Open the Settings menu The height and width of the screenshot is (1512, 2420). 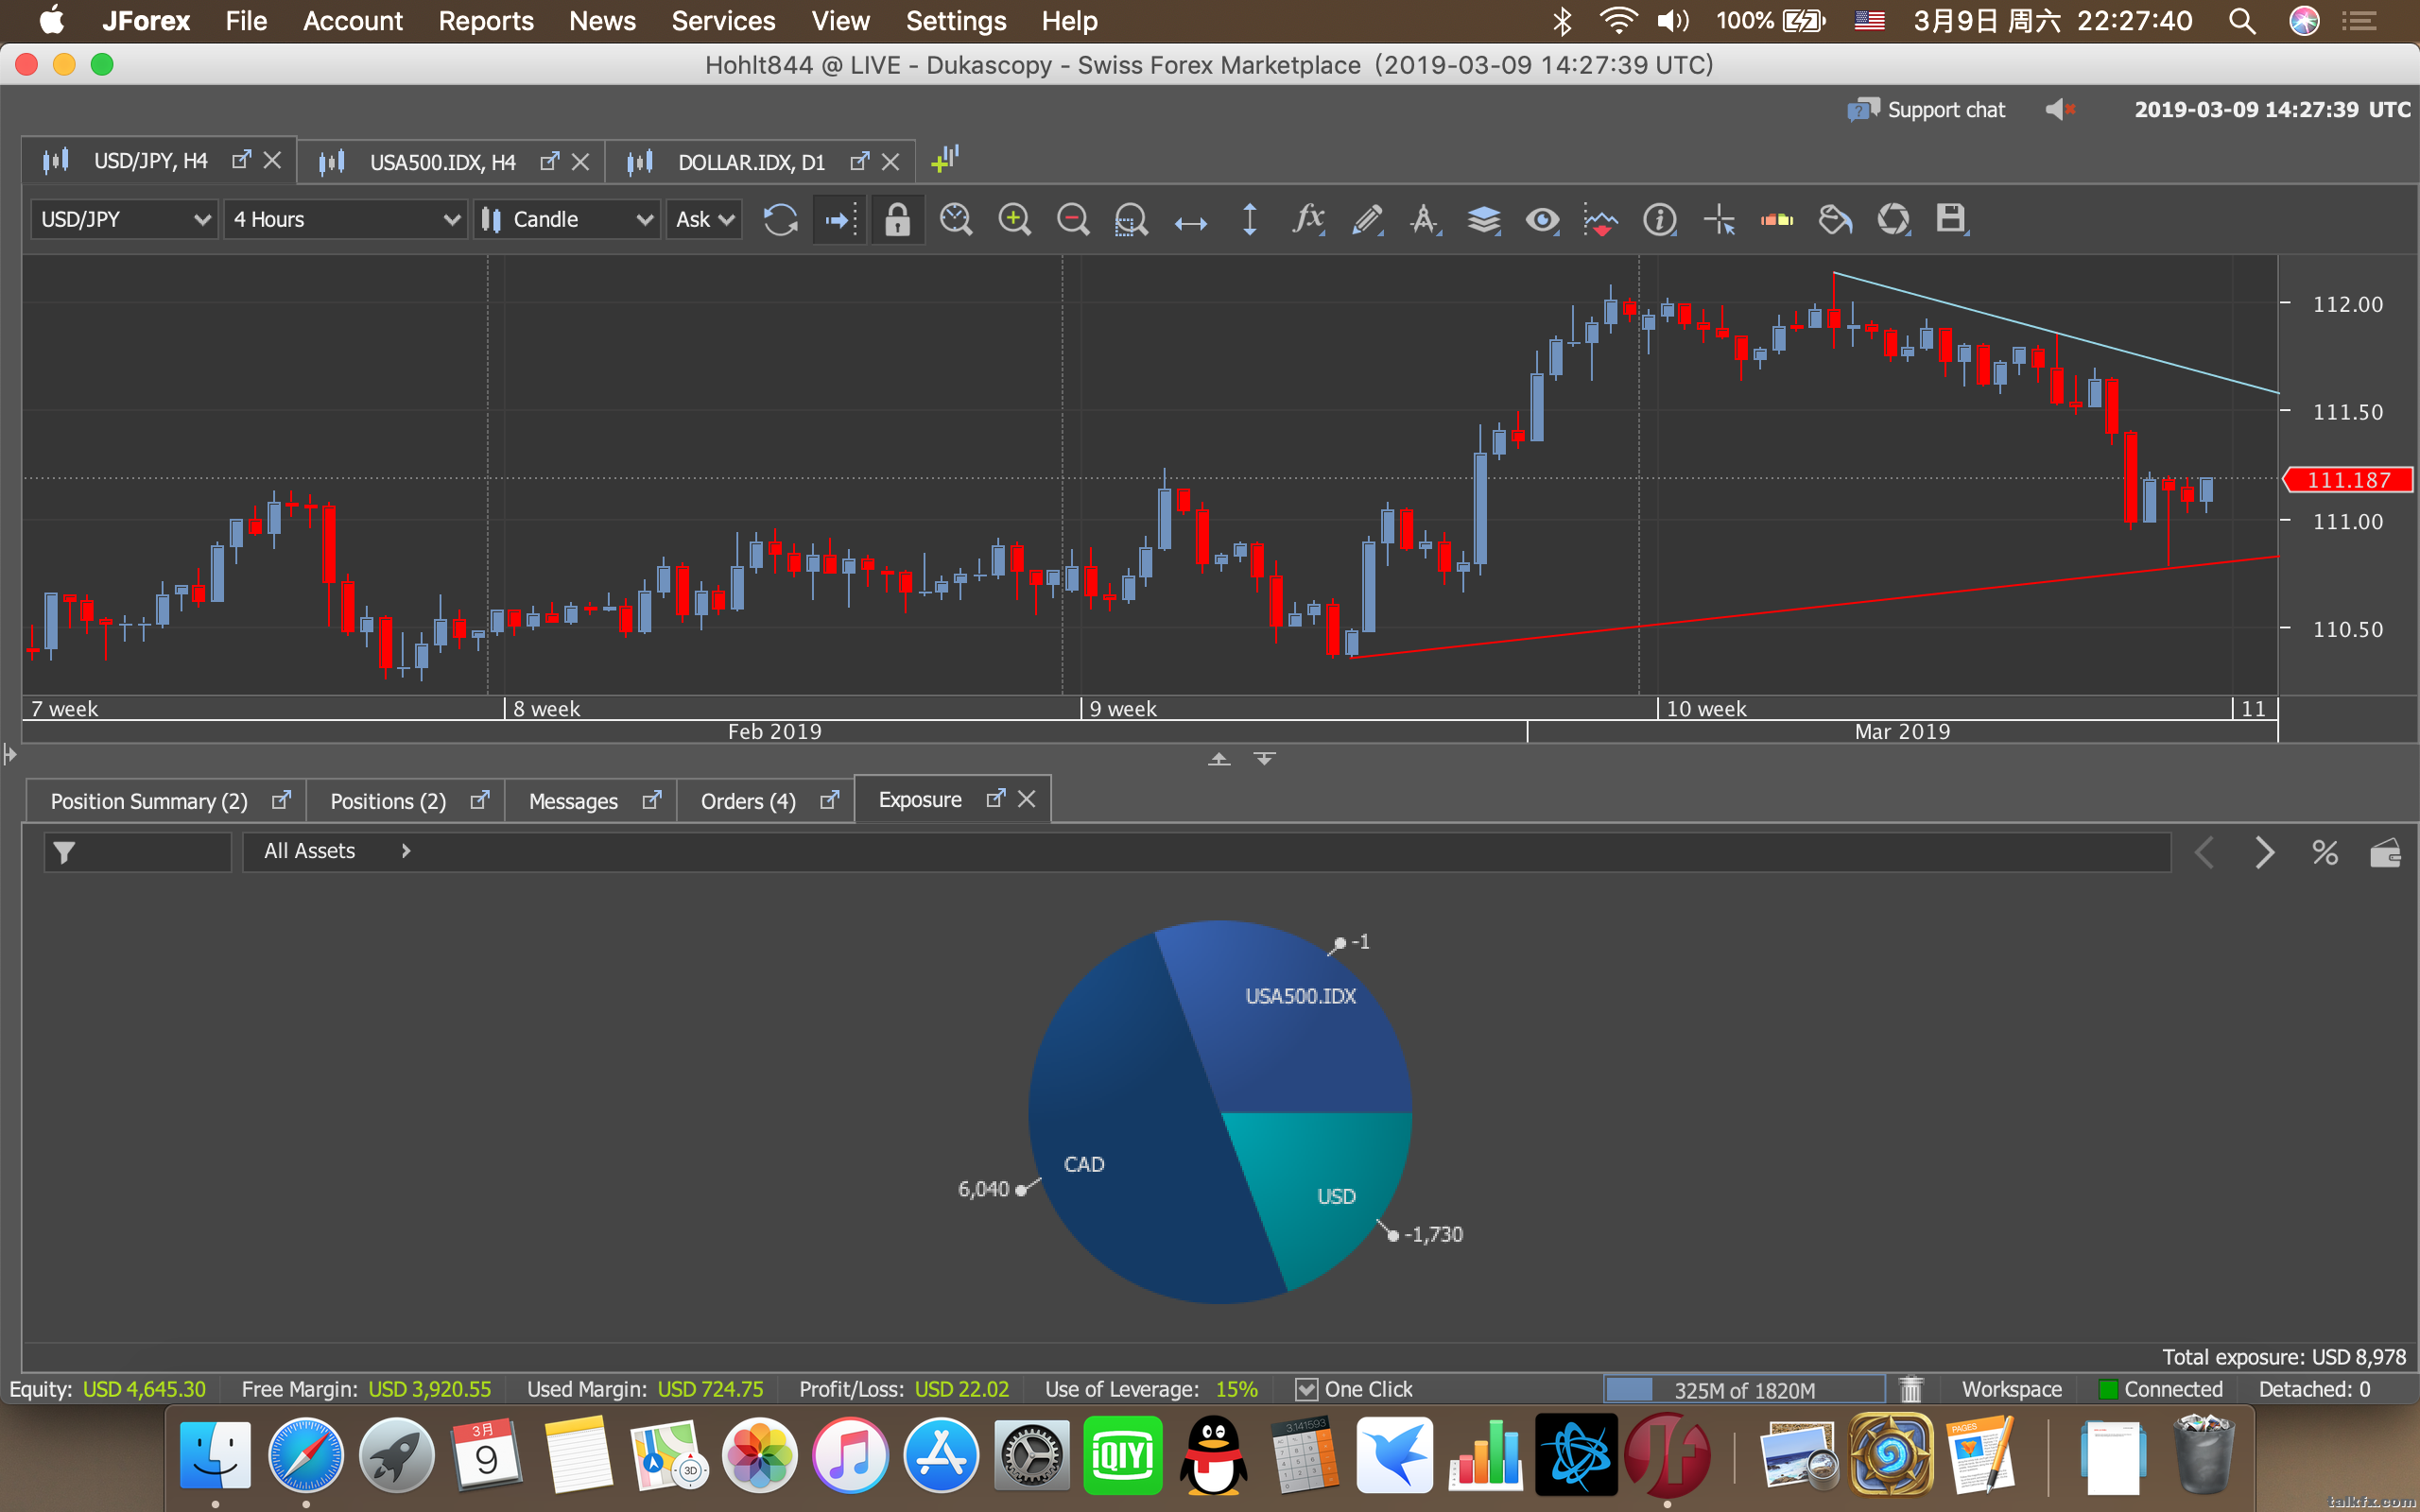[956, 21]
